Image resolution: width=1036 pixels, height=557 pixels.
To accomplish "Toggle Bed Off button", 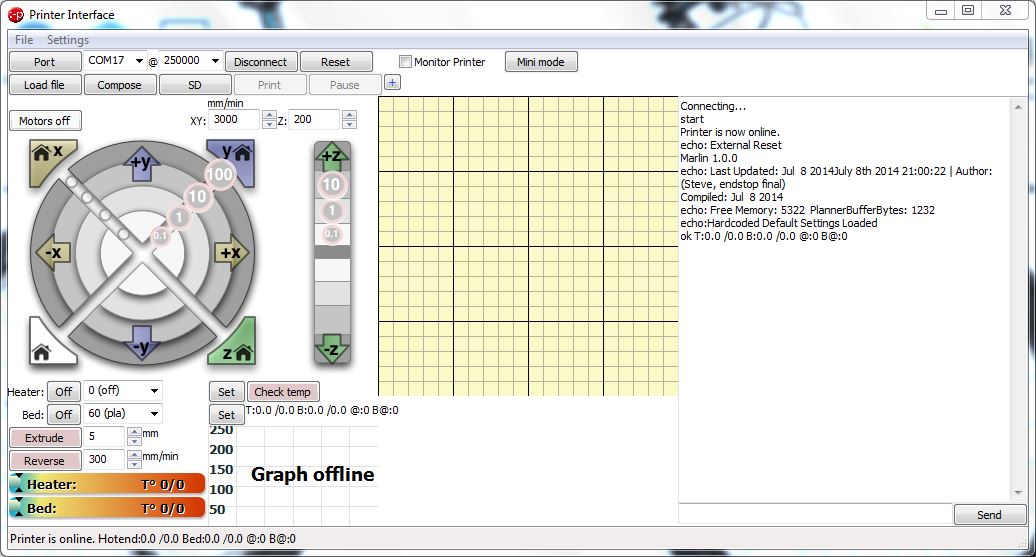I will click(x=63, y=415).
